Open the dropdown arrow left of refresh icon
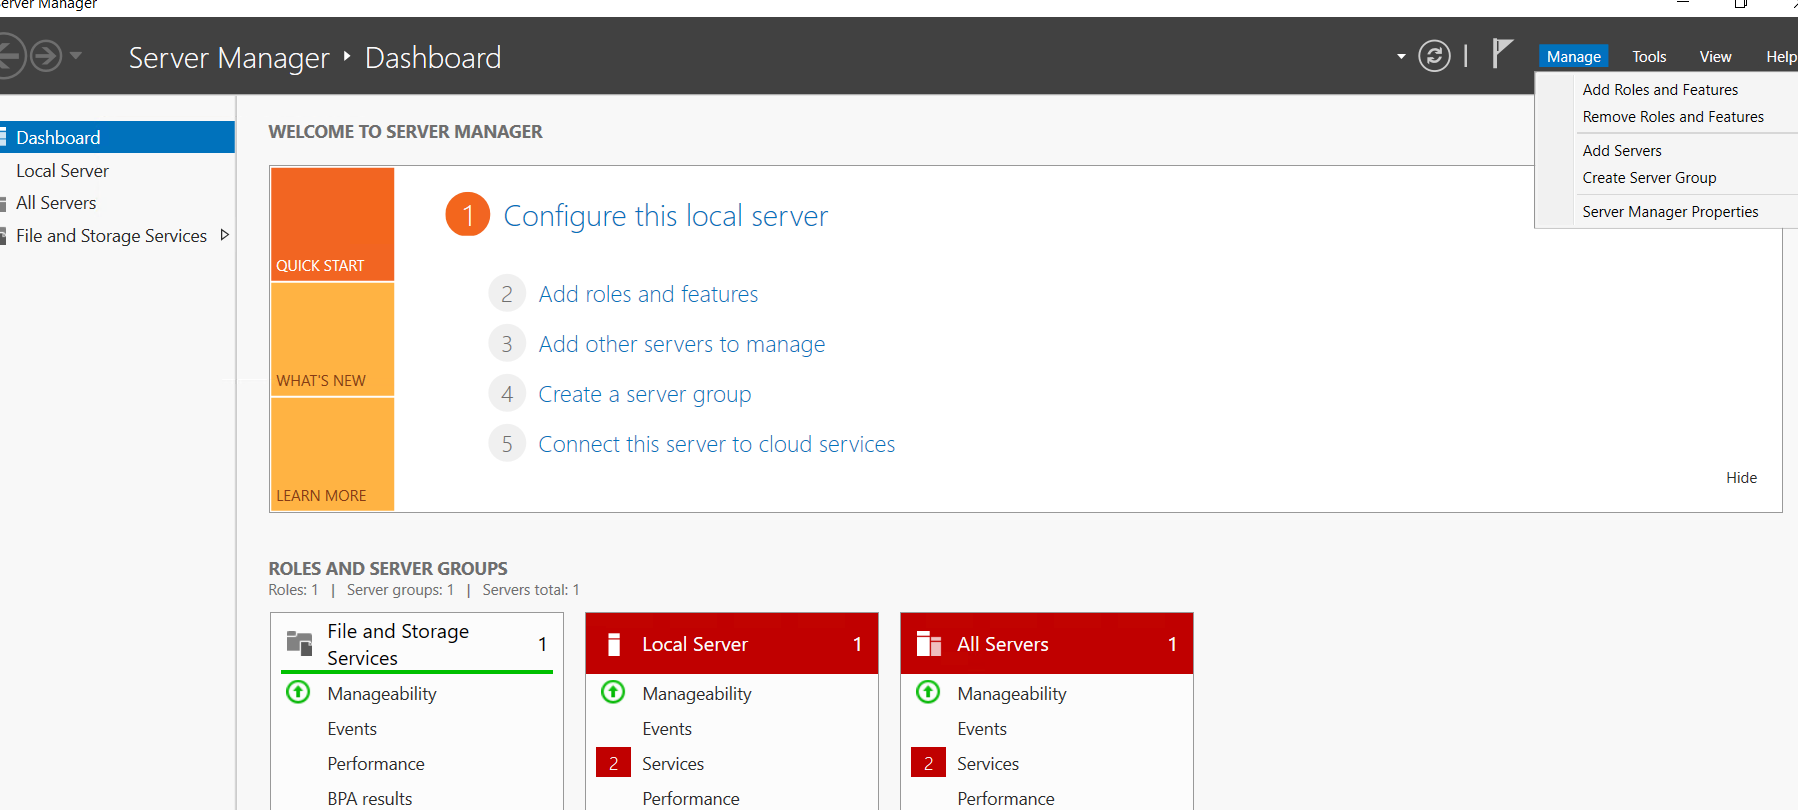This screenshot has height=810, width=1798. (x=1401, y=57)
